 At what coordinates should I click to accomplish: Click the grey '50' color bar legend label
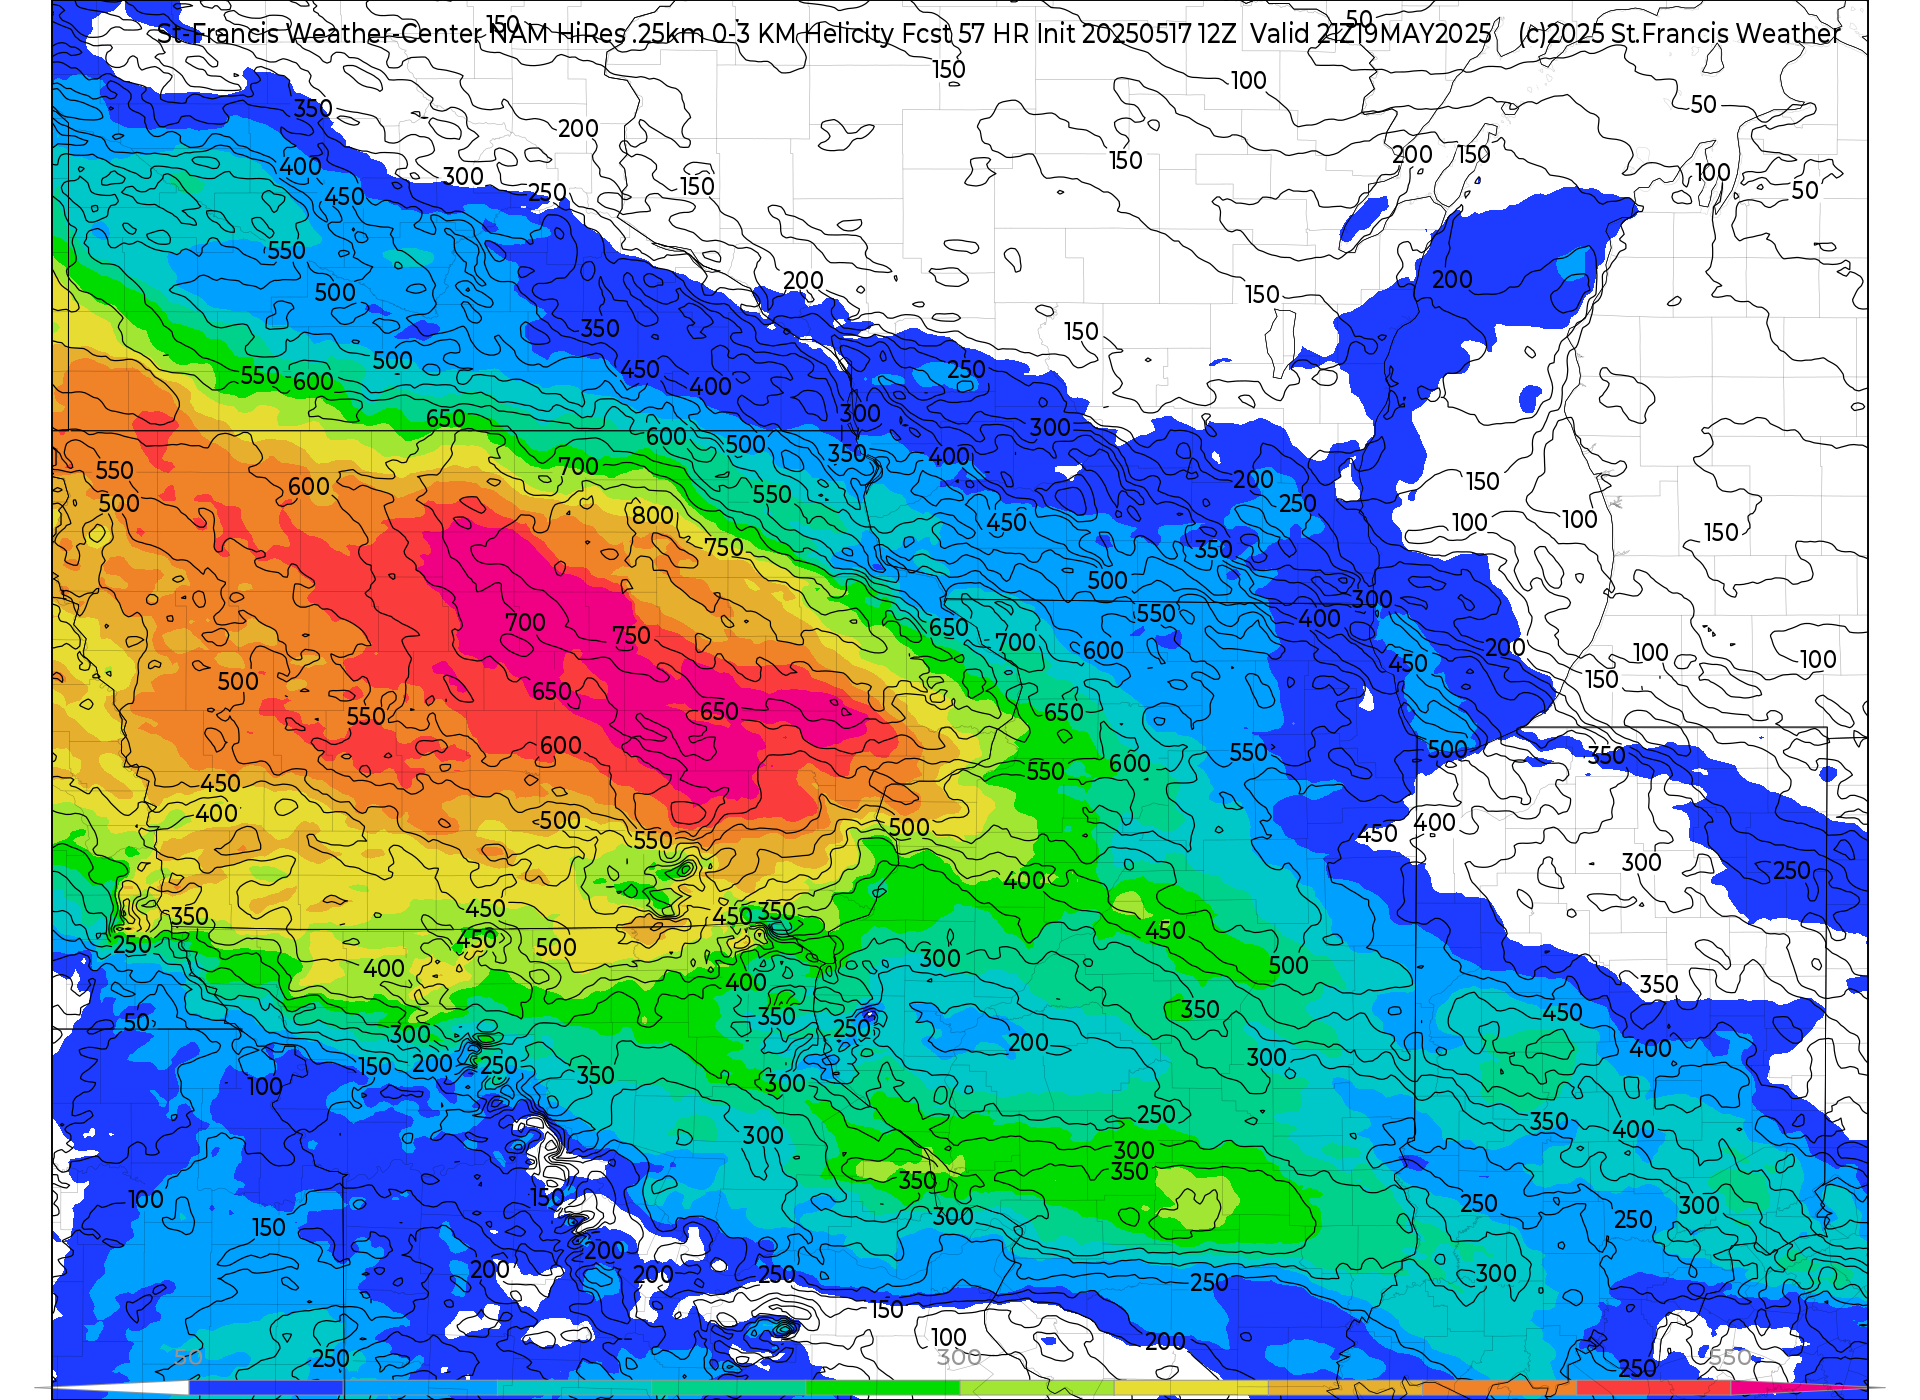(188, 1357)
